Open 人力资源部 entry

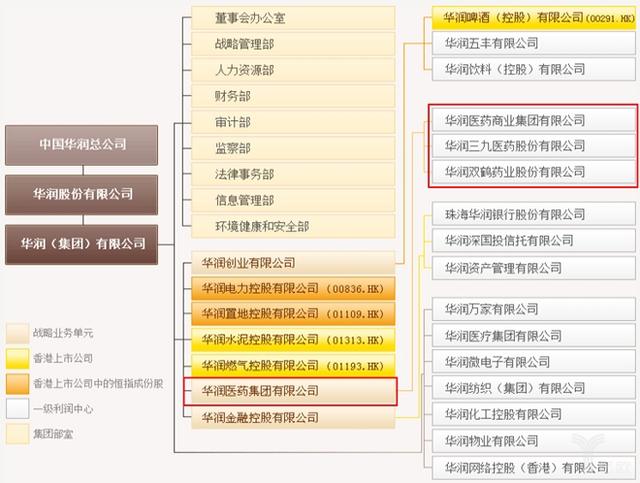point(293,70)
